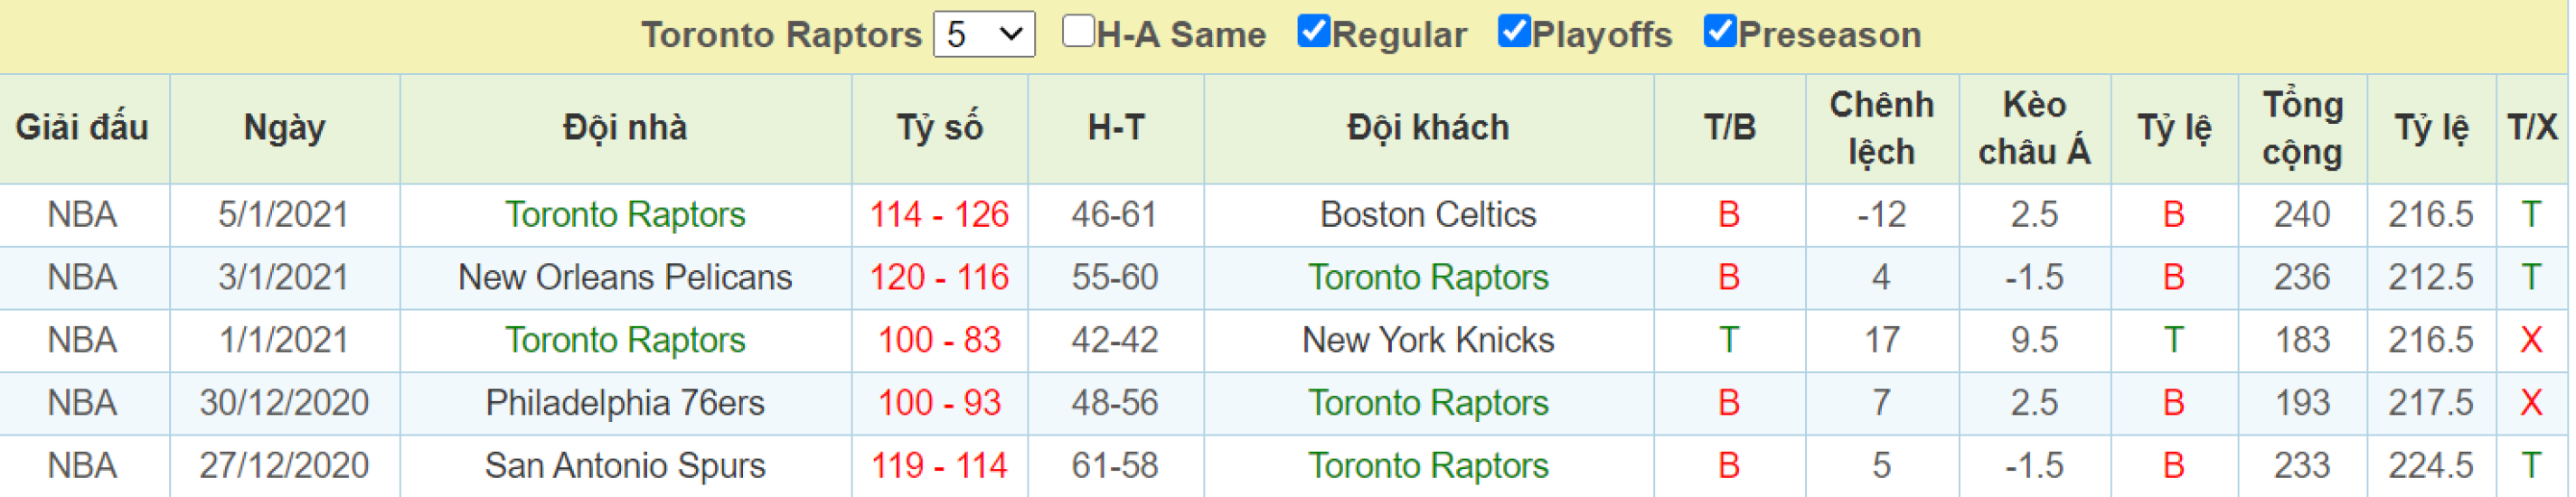Image resolution: width=2576 pixels, height=497 pixels.
Task: Click the 119 - 114 score
Action: (939, 465)
